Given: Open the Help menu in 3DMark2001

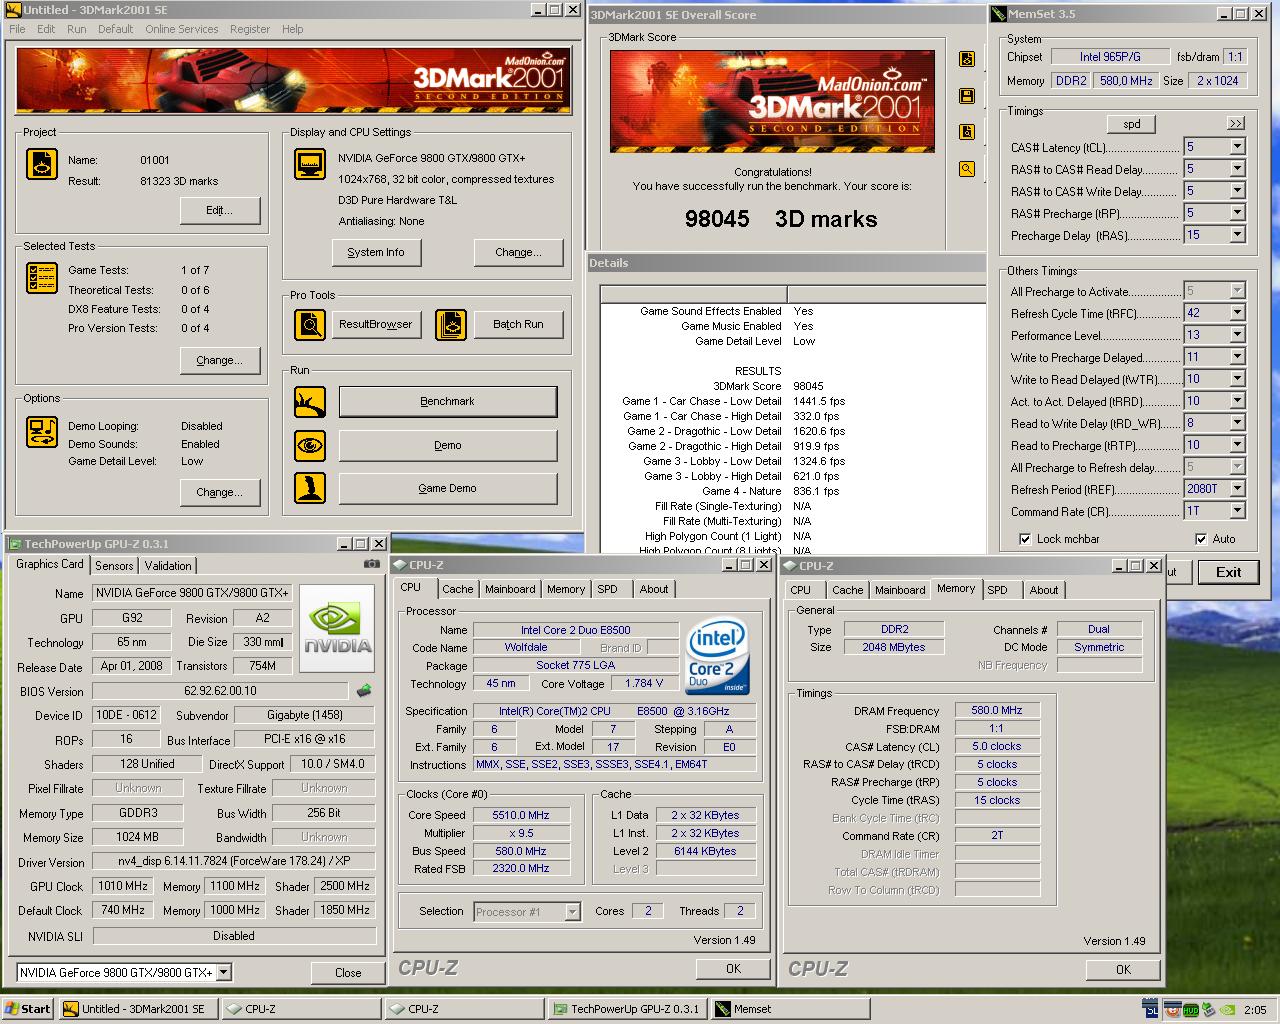Looking at the screenshot, I should point(292,29).
